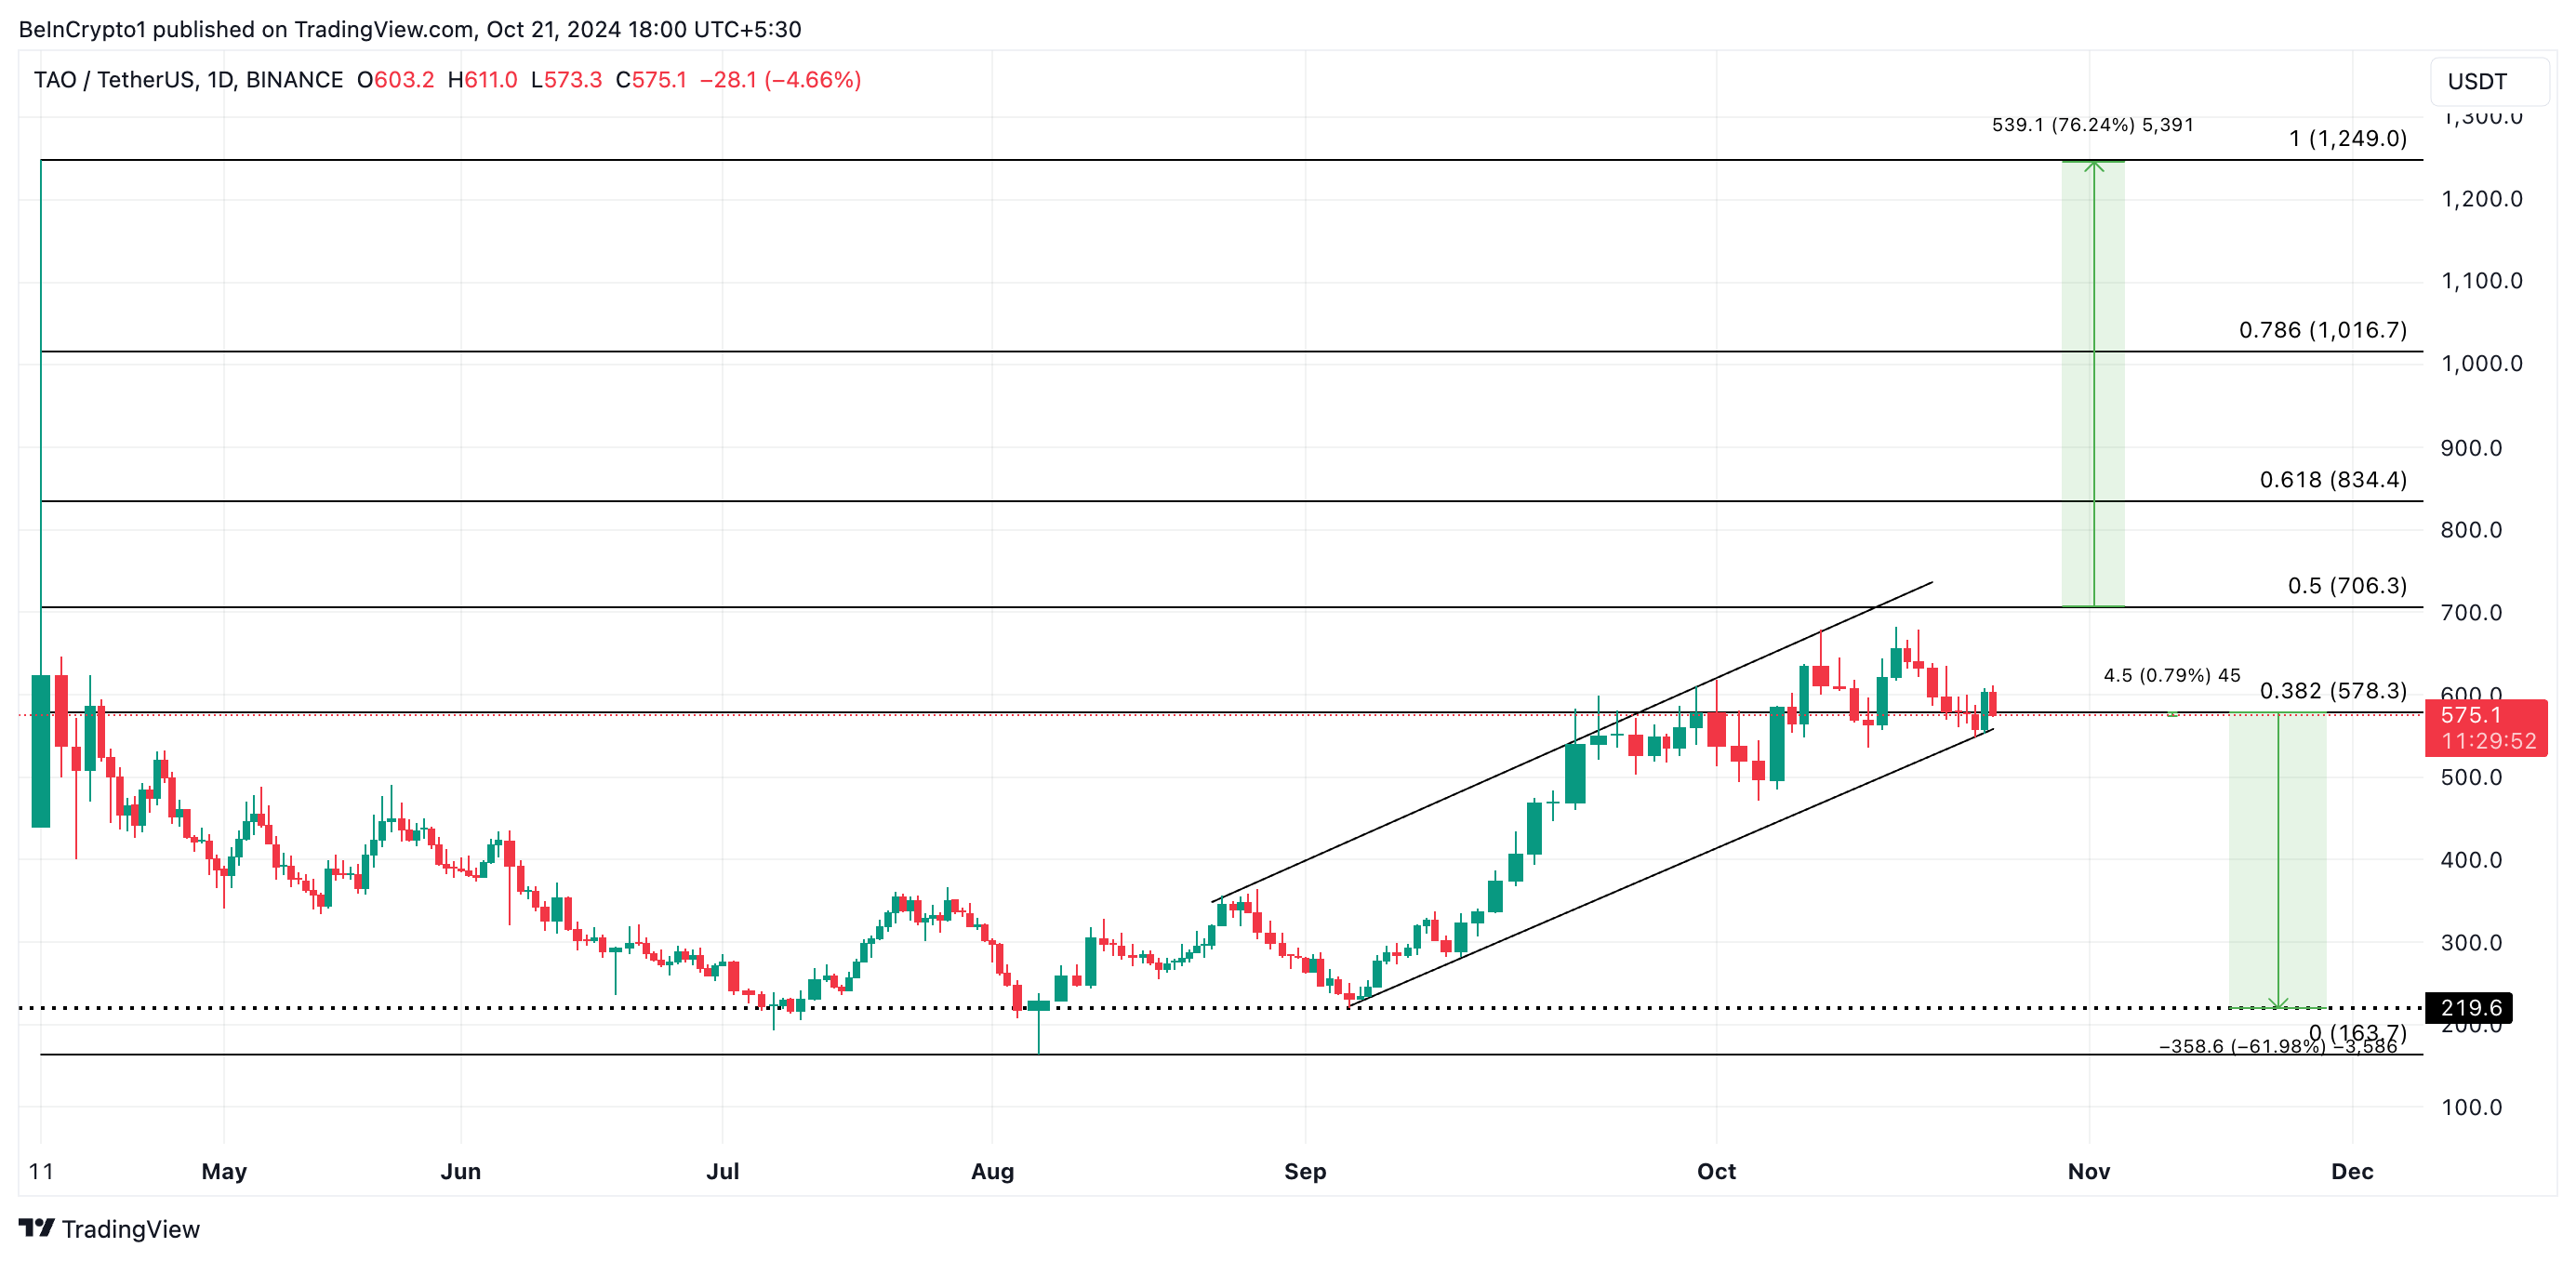Click the TradingView text link at bottom
The image size is (2576, 1261).
coord(130,1228)
